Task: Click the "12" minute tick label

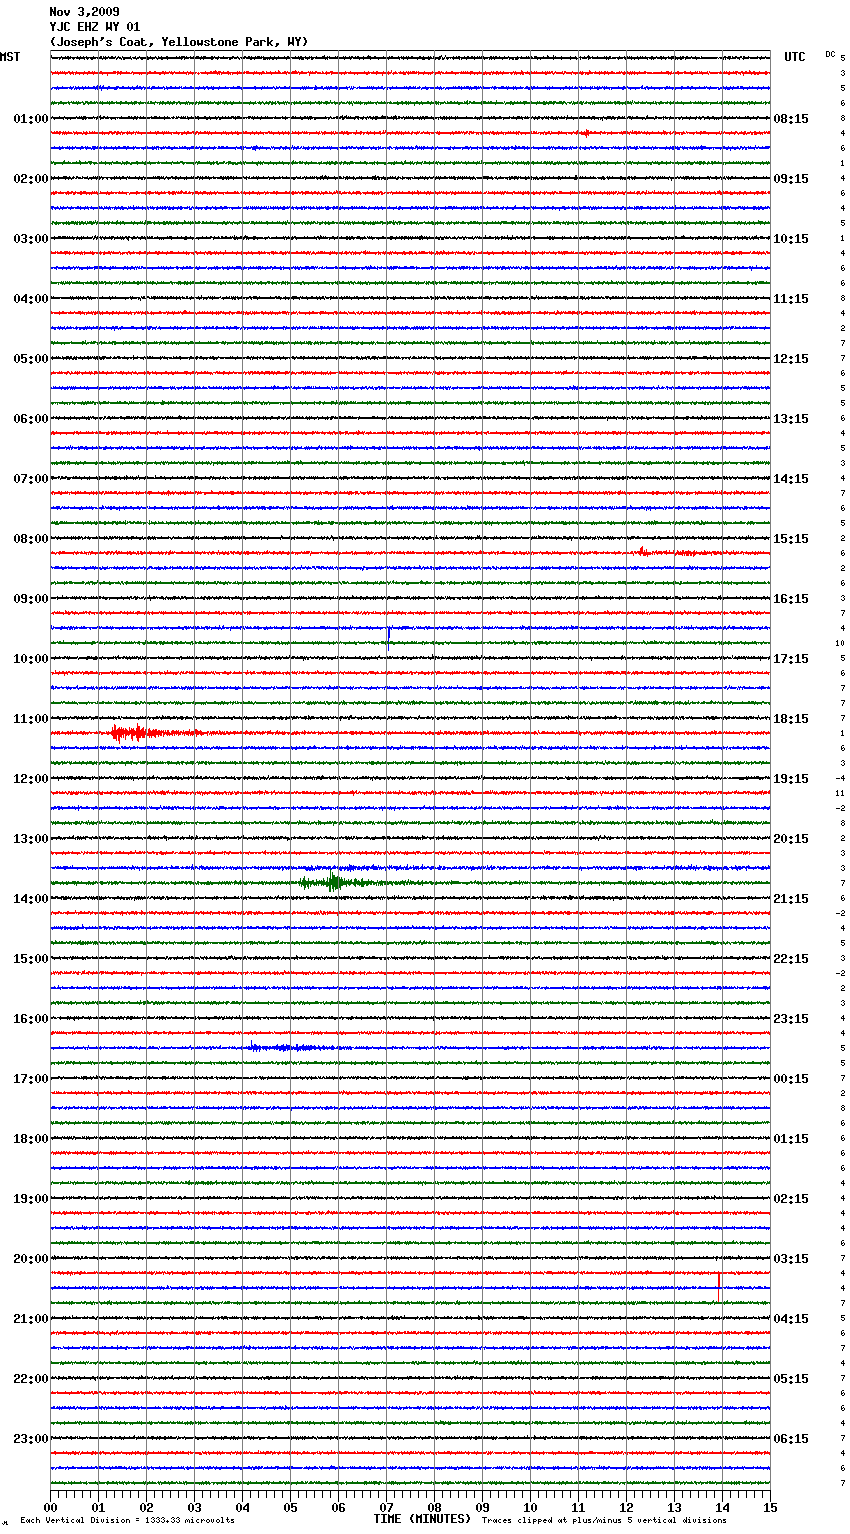Action: coord(626,1507)
